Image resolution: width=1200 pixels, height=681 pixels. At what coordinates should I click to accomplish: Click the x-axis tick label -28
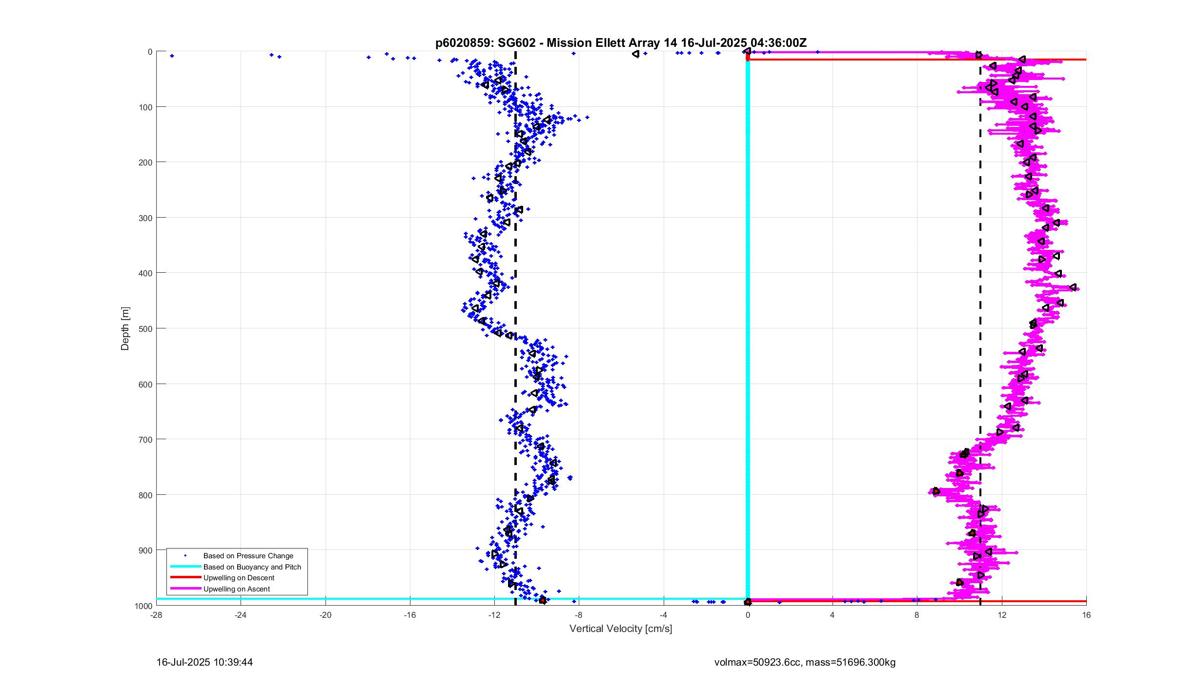156,615
